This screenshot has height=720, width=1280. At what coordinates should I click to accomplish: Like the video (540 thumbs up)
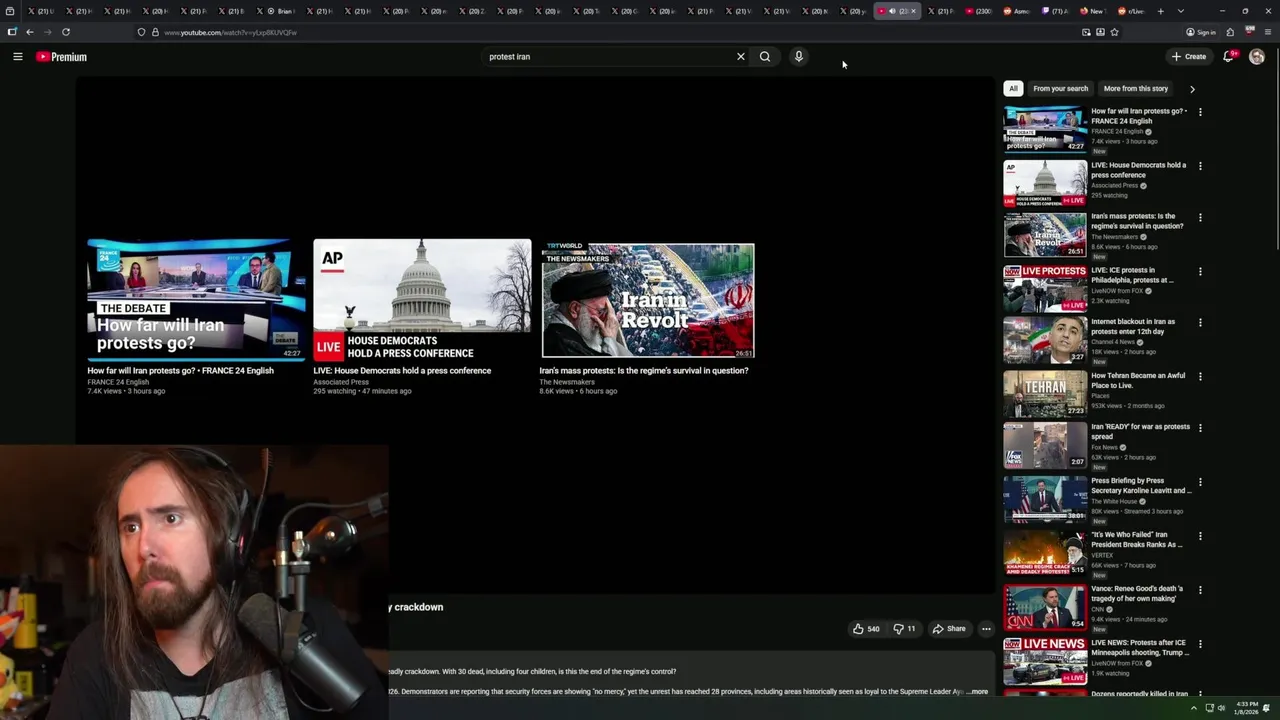coord(866,629)
